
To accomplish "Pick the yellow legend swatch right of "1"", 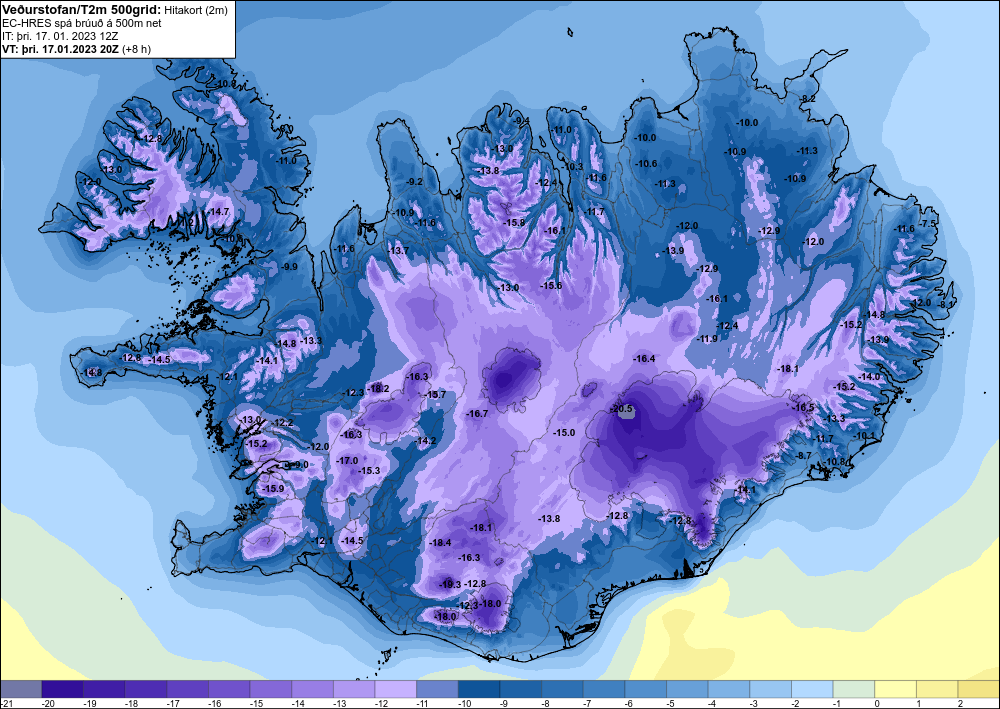I will [938, 689].
